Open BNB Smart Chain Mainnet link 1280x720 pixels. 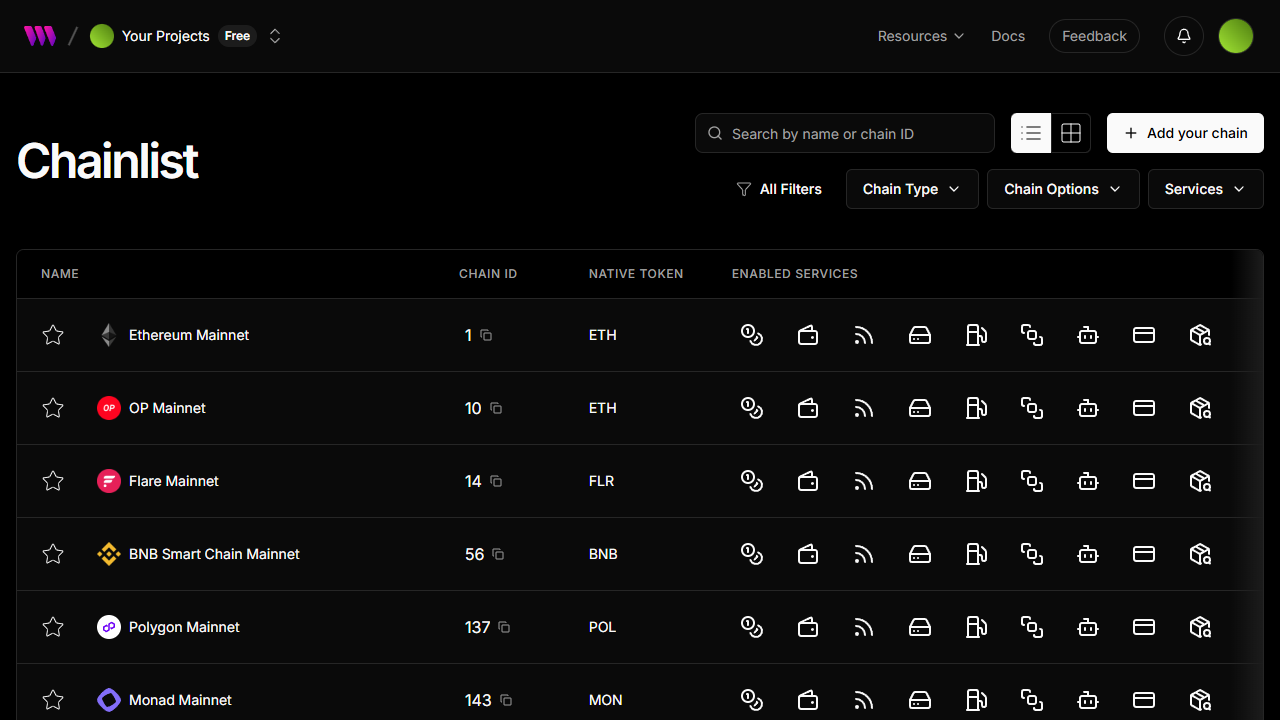click(214, 554)
